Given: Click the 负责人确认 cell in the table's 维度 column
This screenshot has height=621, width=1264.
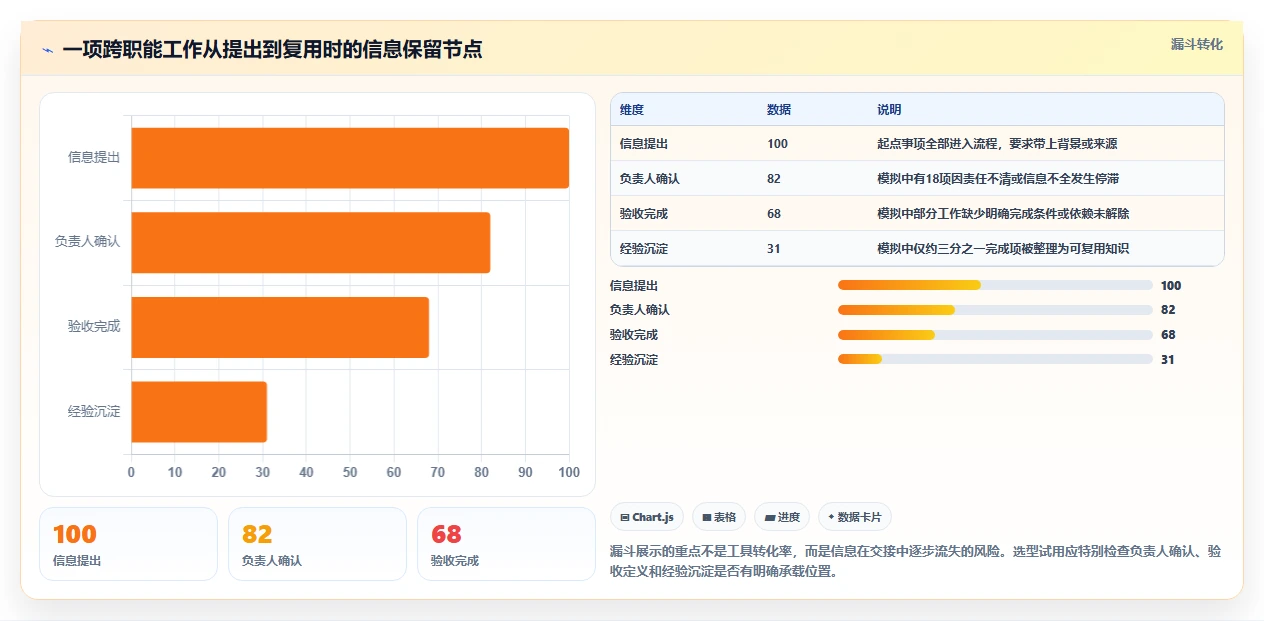Looking at the screenshot, I should coord(650,179).
